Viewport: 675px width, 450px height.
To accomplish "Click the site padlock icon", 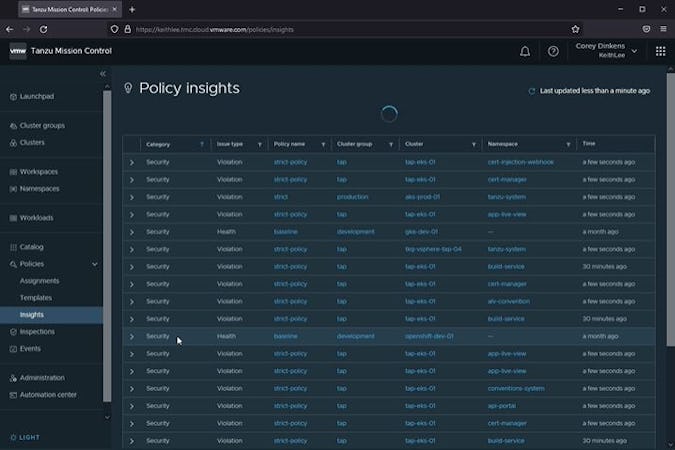I will pyautogui.click(x=127, y=29).
